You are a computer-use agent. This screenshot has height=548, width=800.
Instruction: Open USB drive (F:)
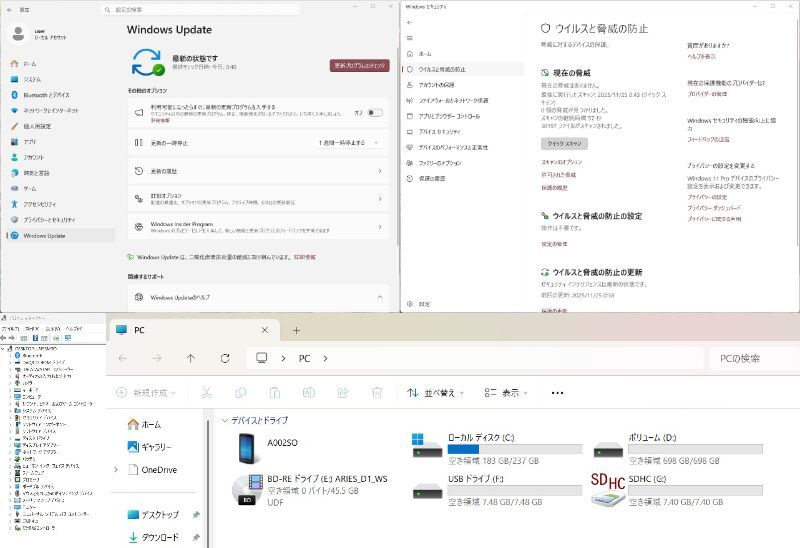(x=497, y=490)
